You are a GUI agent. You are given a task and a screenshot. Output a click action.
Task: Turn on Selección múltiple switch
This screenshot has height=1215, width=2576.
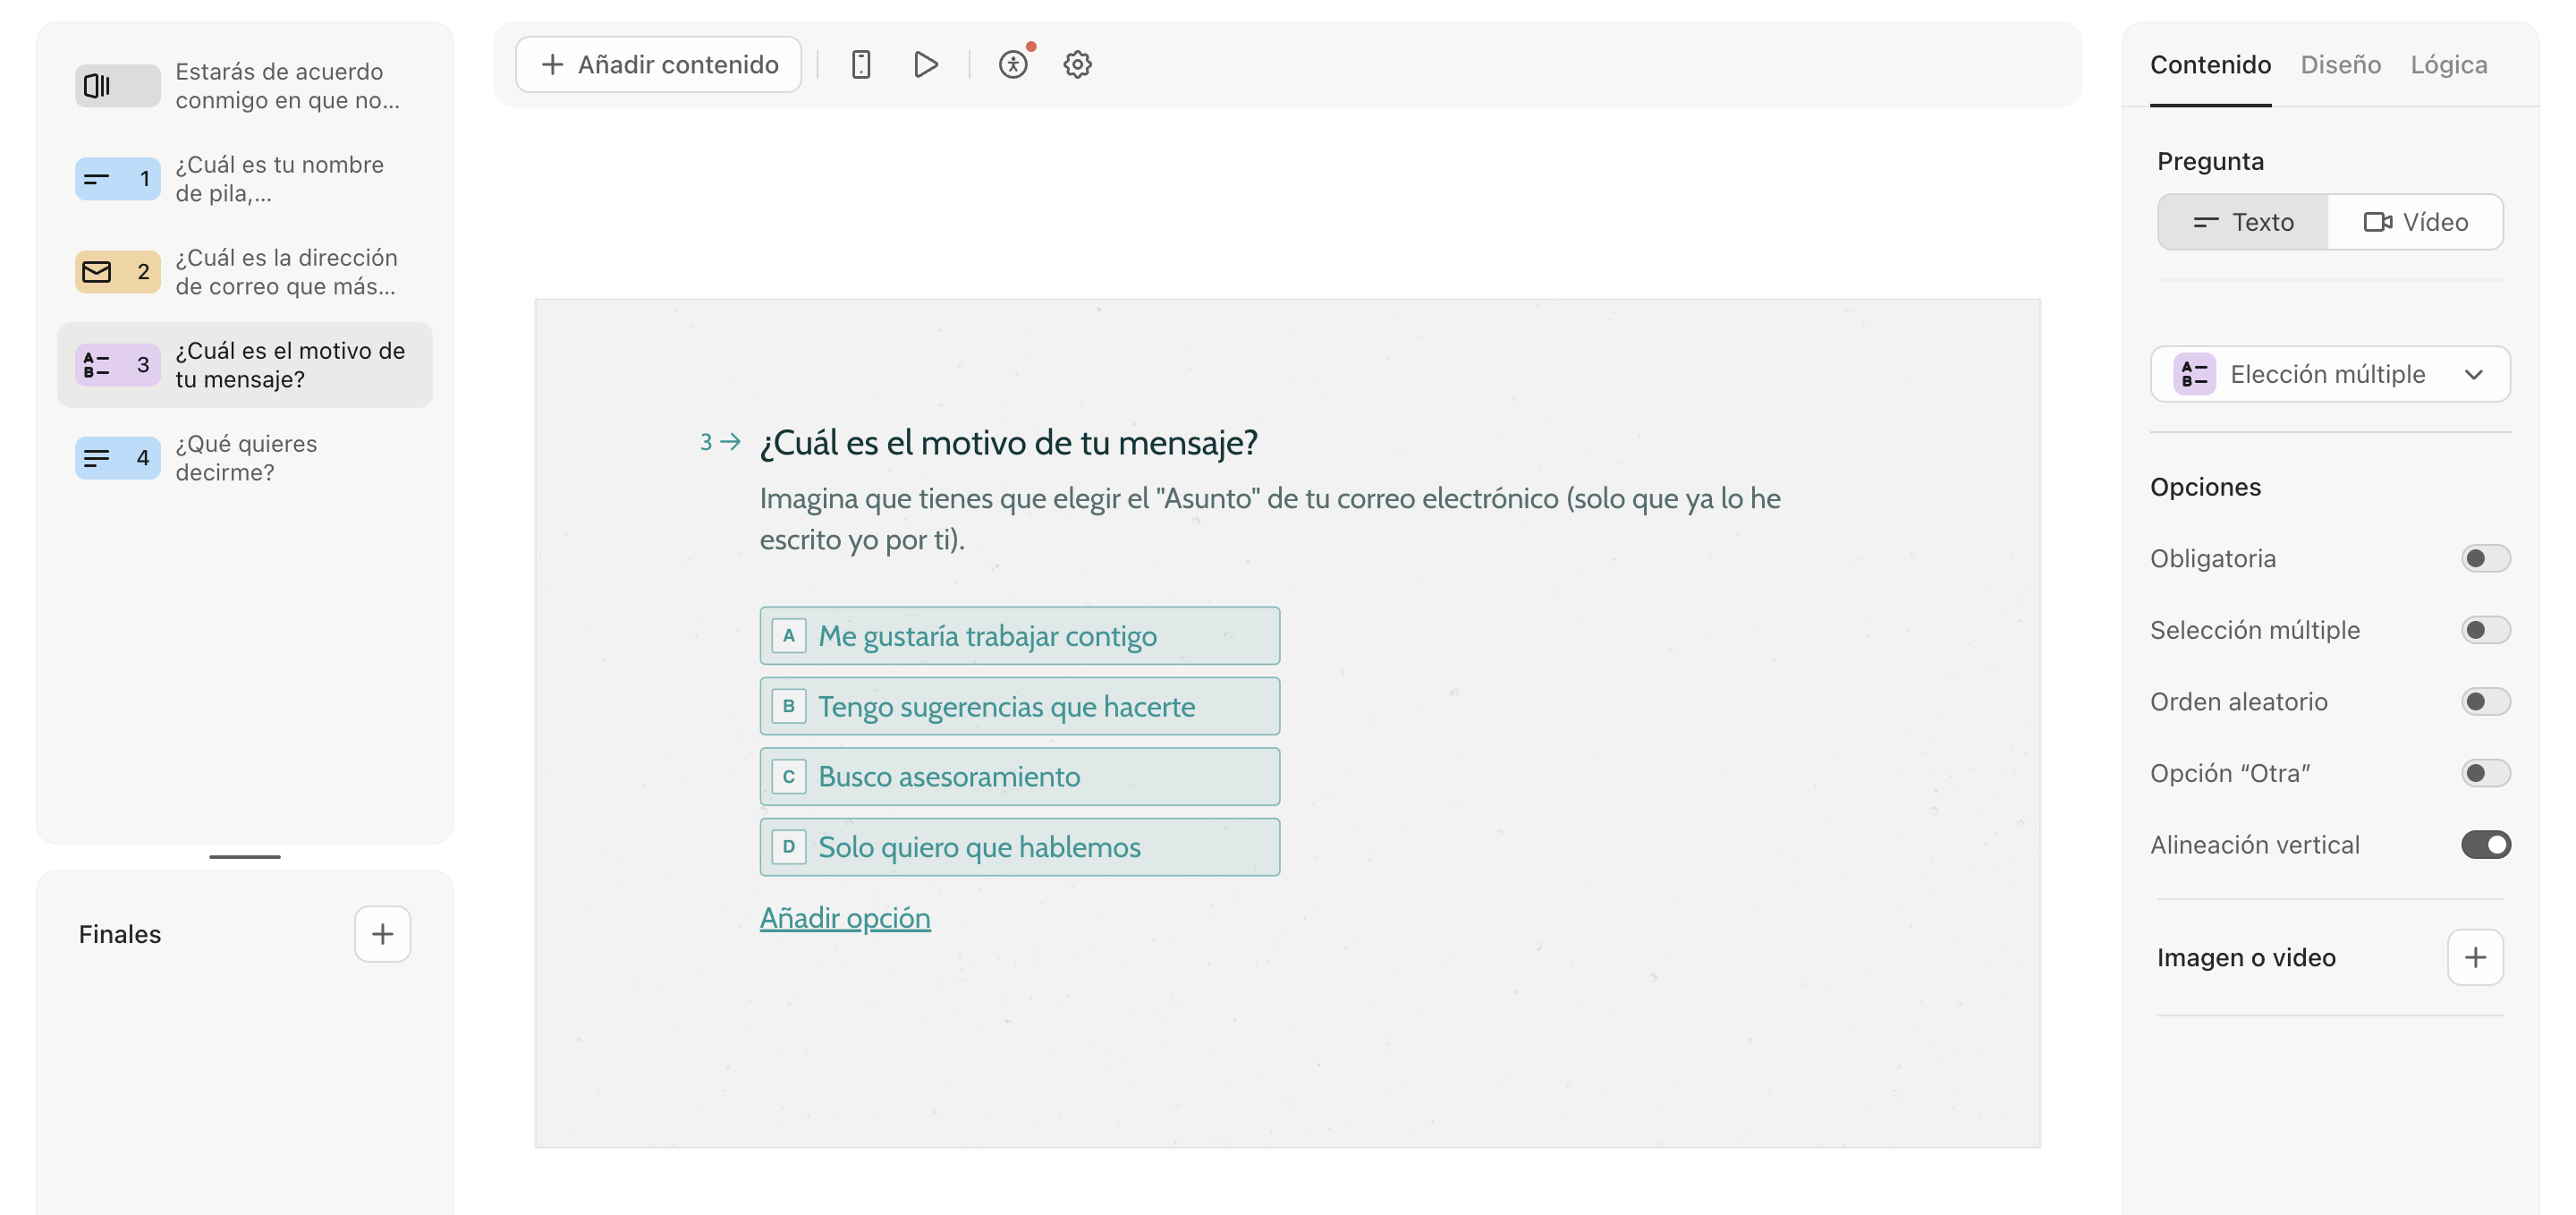(2484, 630)
